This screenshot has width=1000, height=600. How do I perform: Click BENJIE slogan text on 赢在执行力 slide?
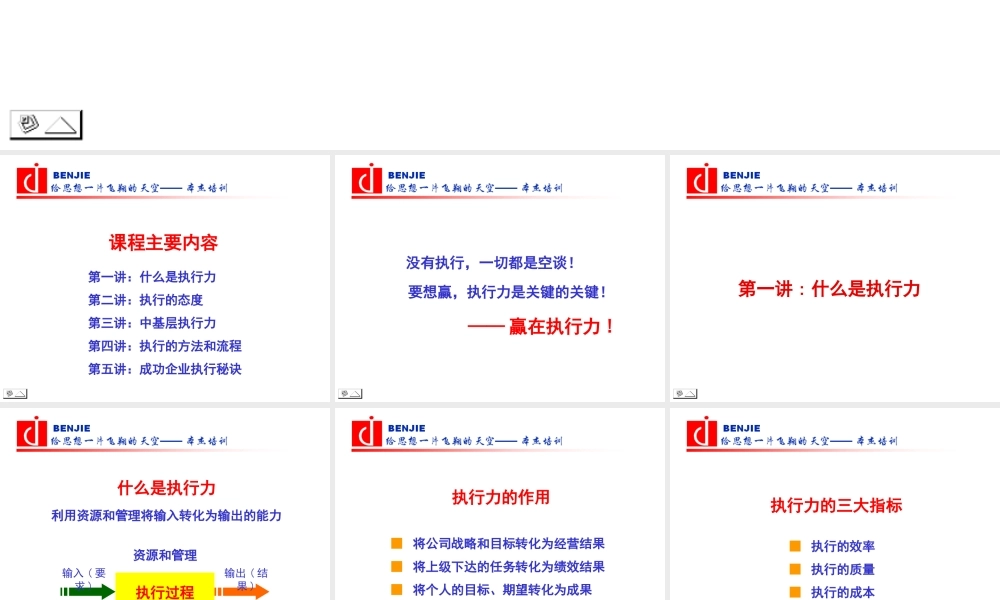[x=474, y=187]
